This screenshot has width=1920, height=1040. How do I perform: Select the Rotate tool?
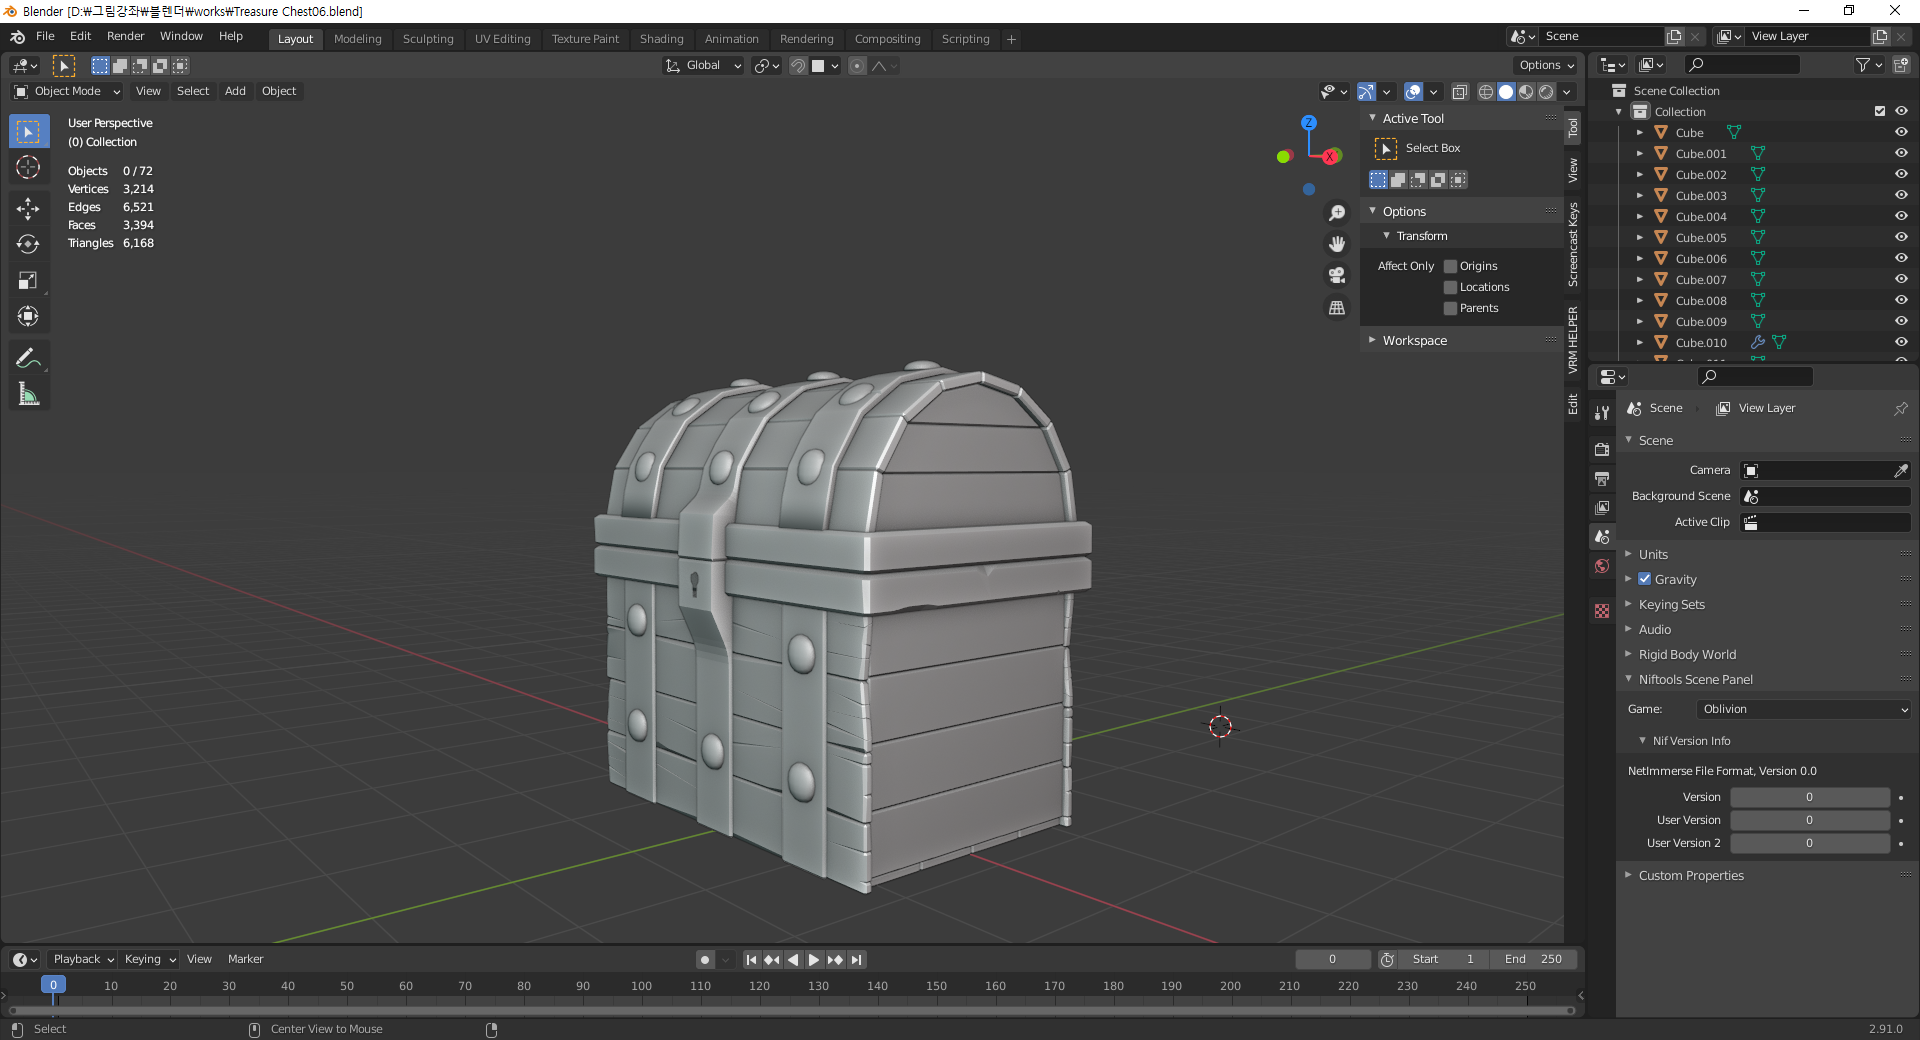coord(28,244)
